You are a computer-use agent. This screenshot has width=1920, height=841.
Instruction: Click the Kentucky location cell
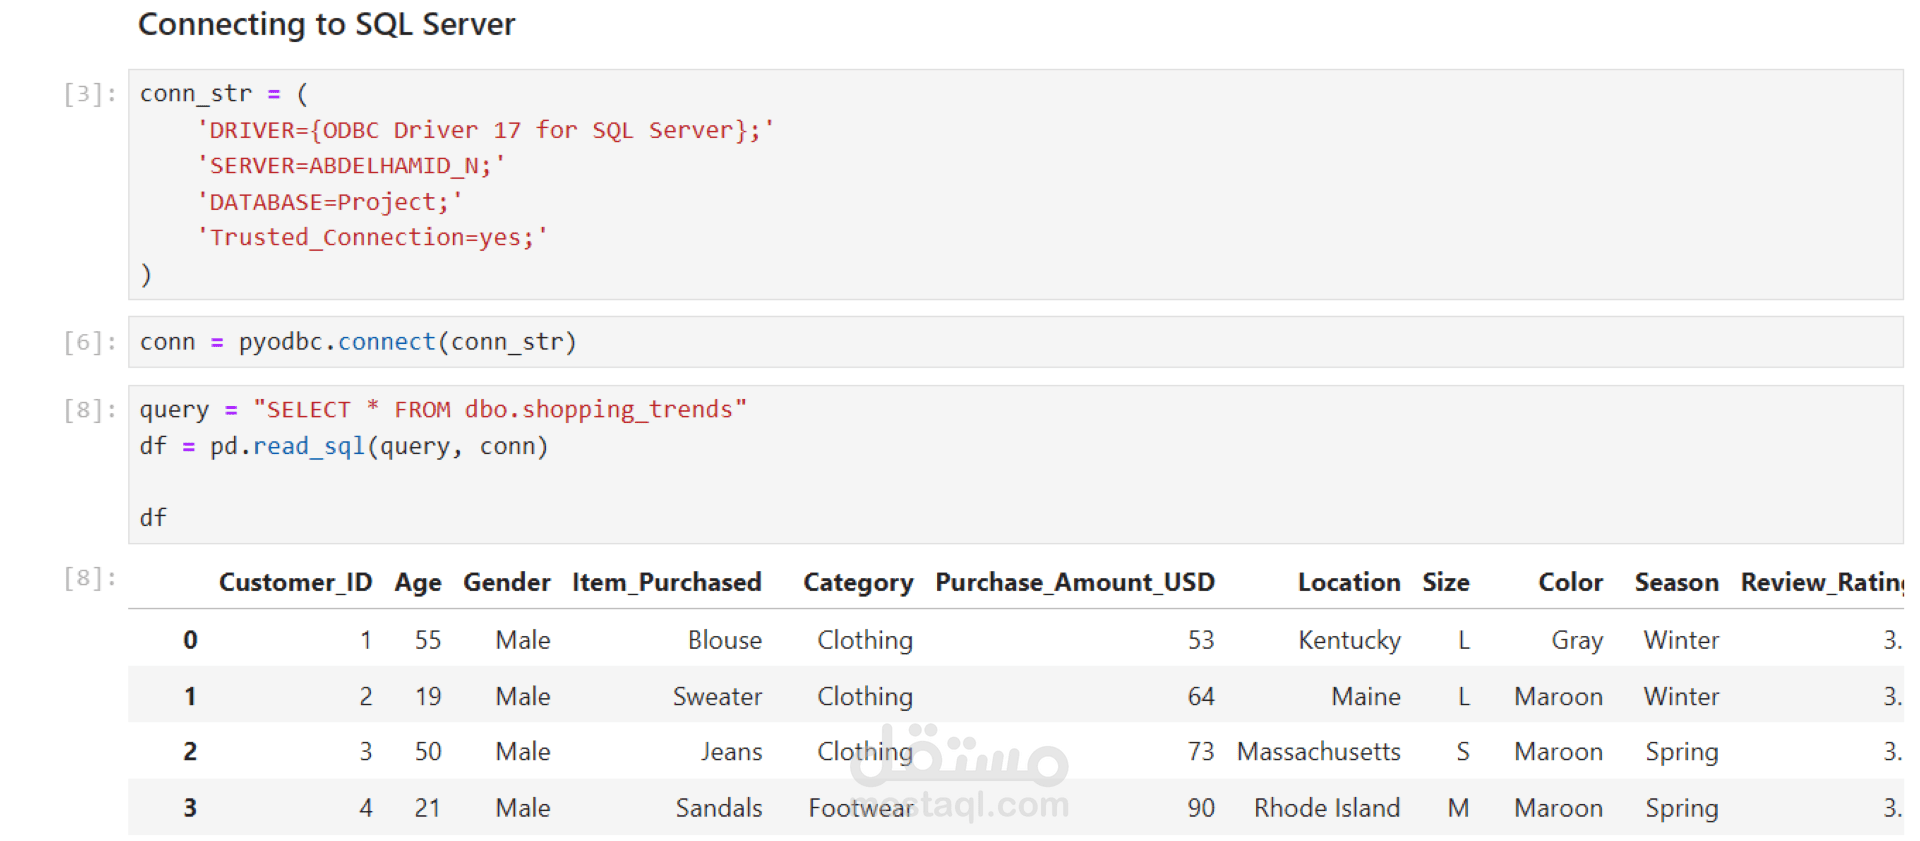(x=1349, y=640)
